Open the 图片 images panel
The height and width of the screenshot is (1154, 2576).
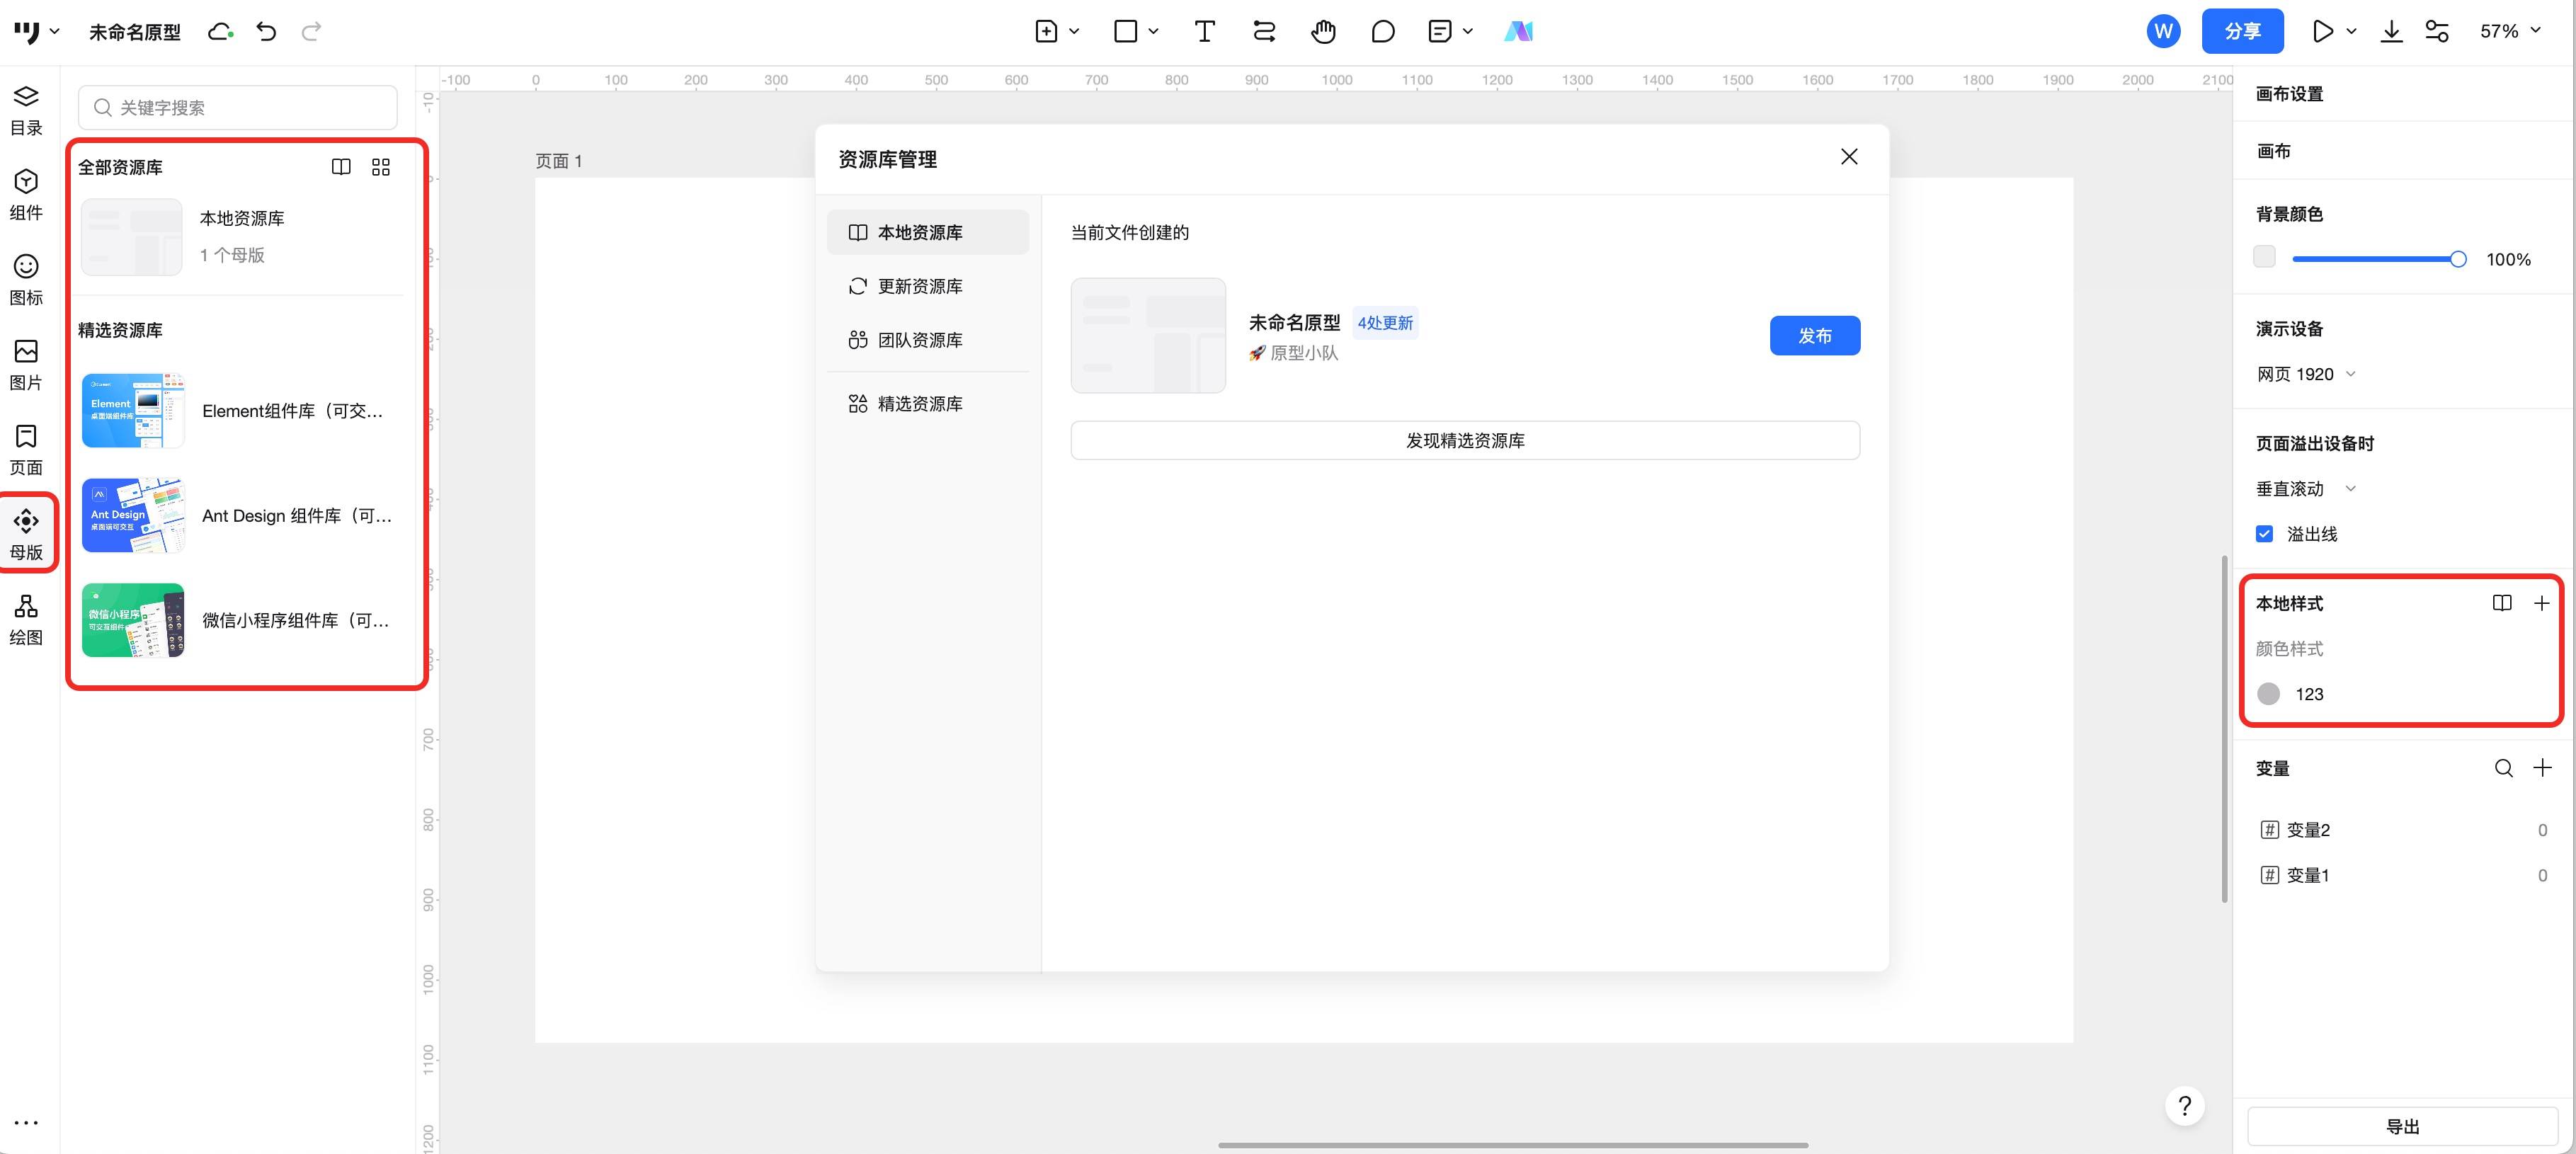[26, 365]
